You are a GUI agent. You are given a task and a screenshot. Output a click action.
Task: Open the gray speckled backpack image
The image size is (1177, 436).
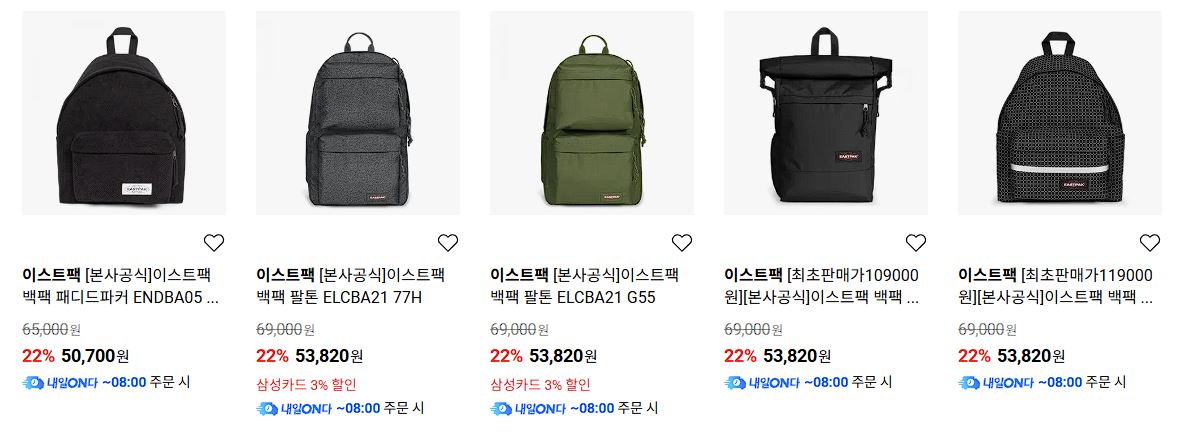tap(358, 113)
